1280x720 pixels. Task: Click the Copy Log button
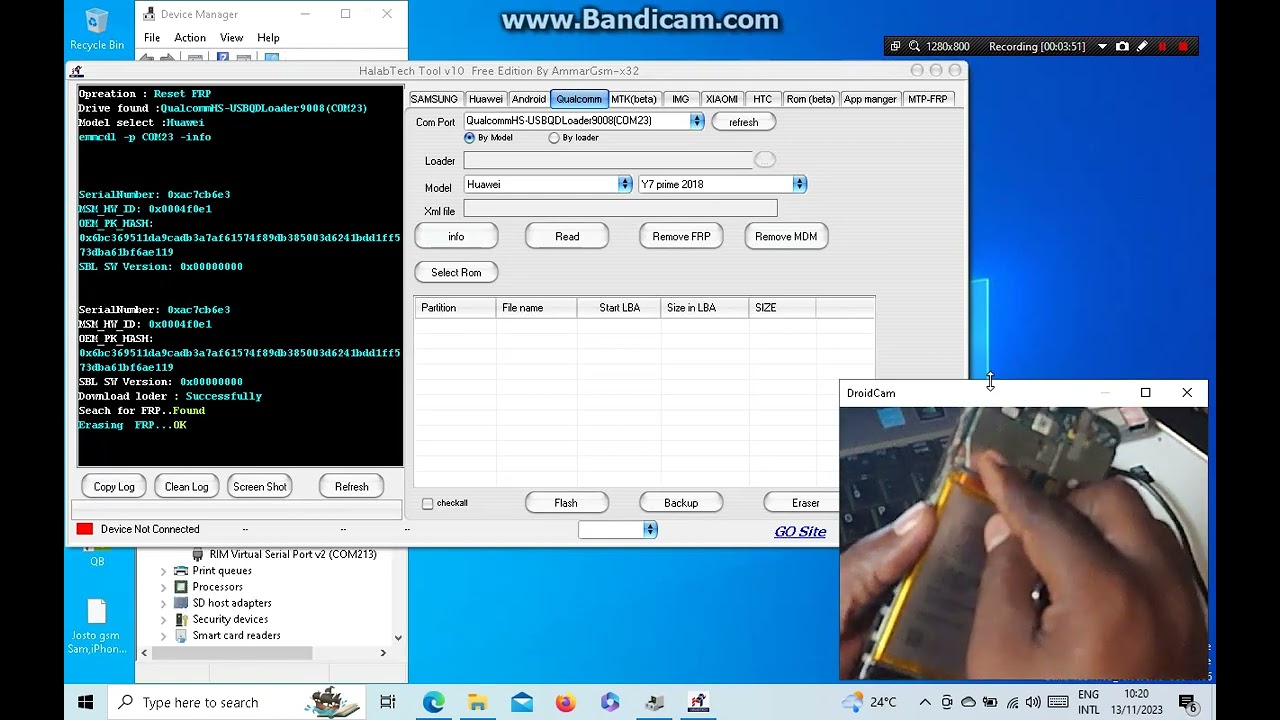pos(114,487)
